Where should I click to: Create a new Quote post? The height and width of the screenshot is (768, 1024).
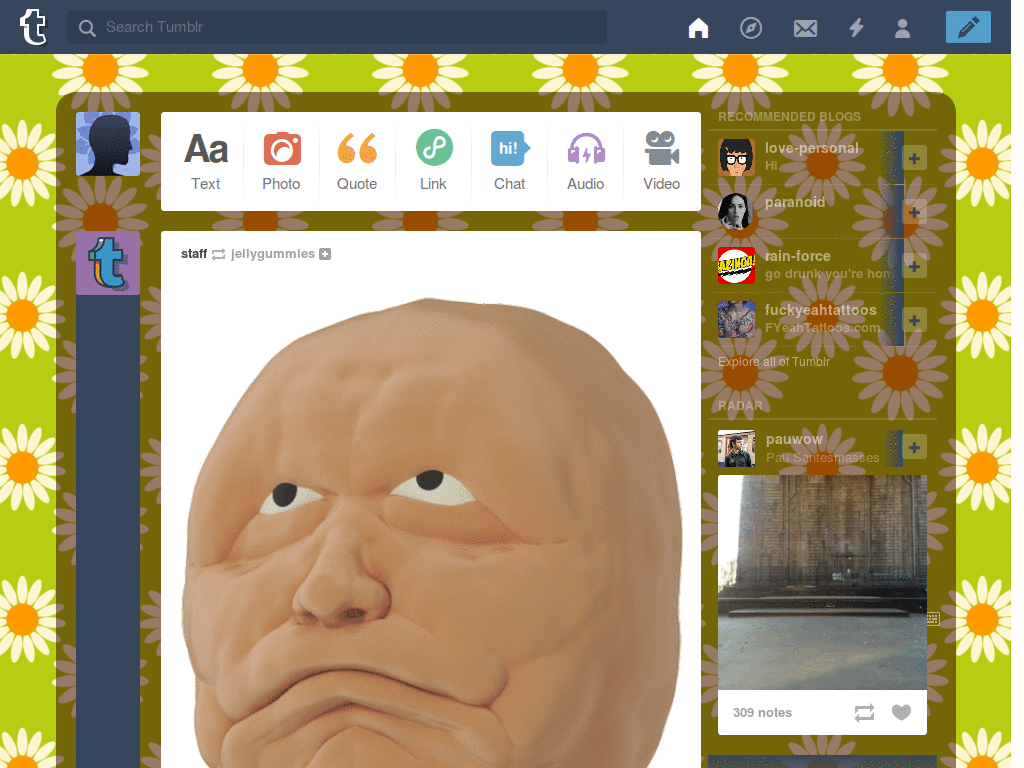tap(357, 161)
